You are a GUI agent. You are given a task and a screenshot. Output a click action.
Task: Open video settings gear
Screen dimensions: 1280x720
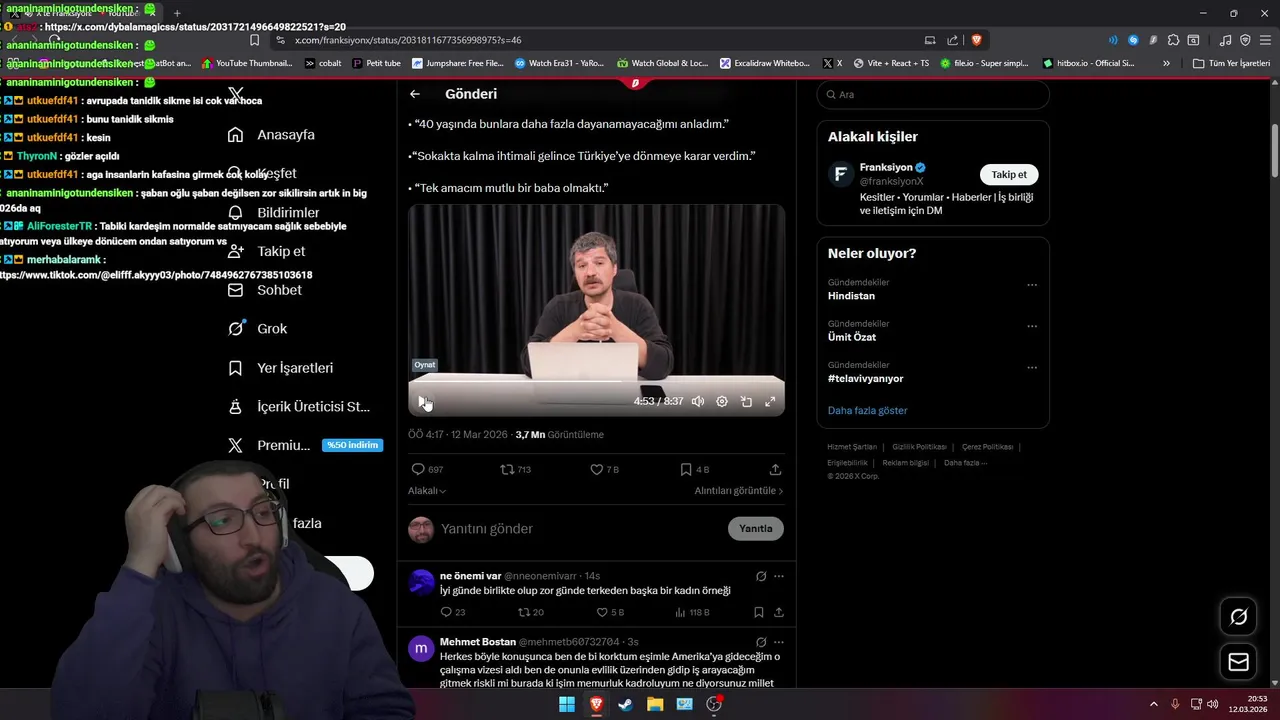(722, 401)
